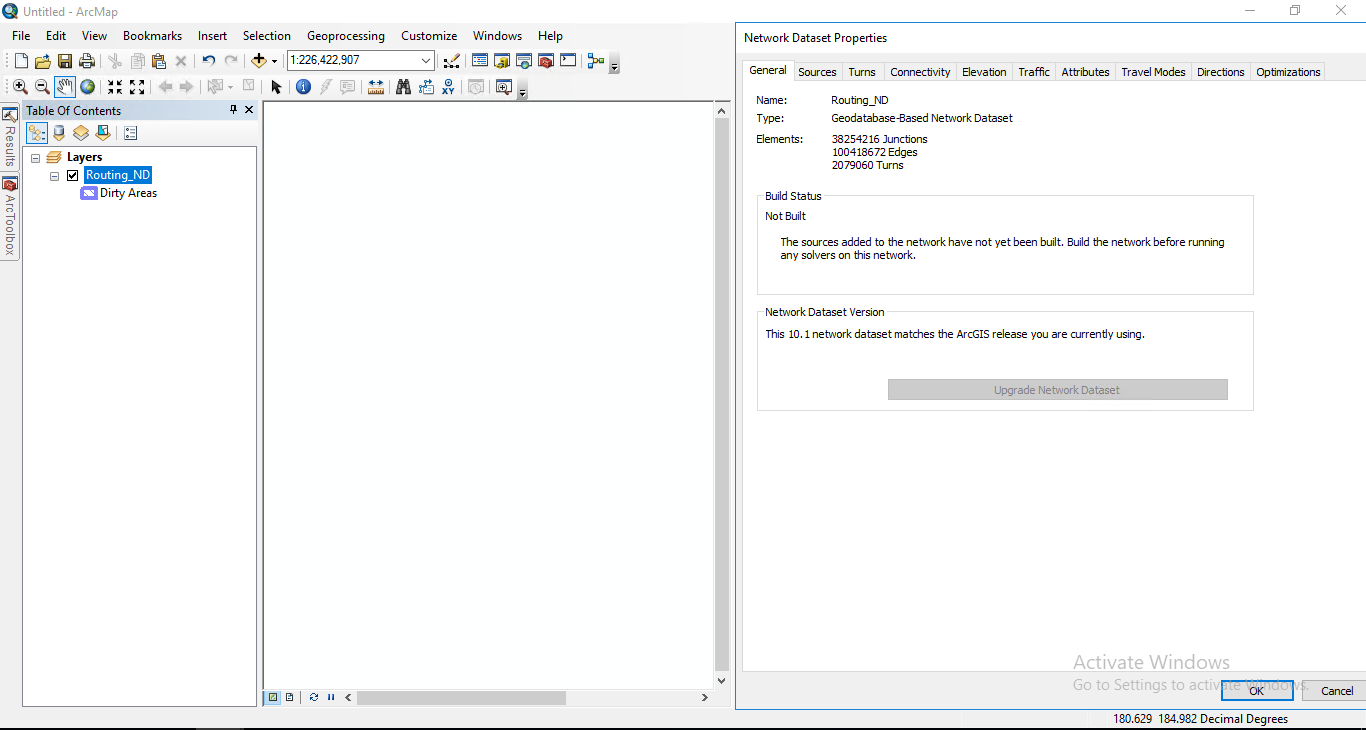The height and width of the screenshot is (730, 1366).
Task: Open the Bookmarks menu
Action: (x=153, y=36)
